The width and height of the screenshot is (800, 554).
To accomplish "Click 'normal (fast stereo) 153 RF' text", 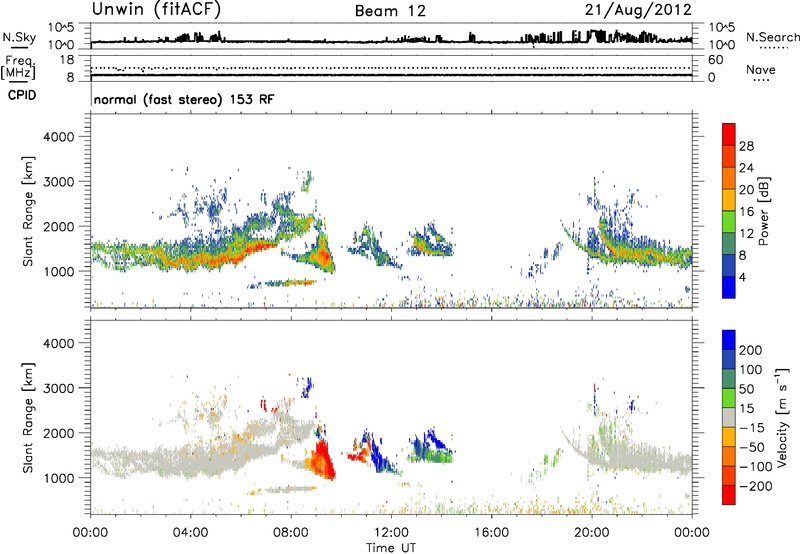I will click(184, 99).
